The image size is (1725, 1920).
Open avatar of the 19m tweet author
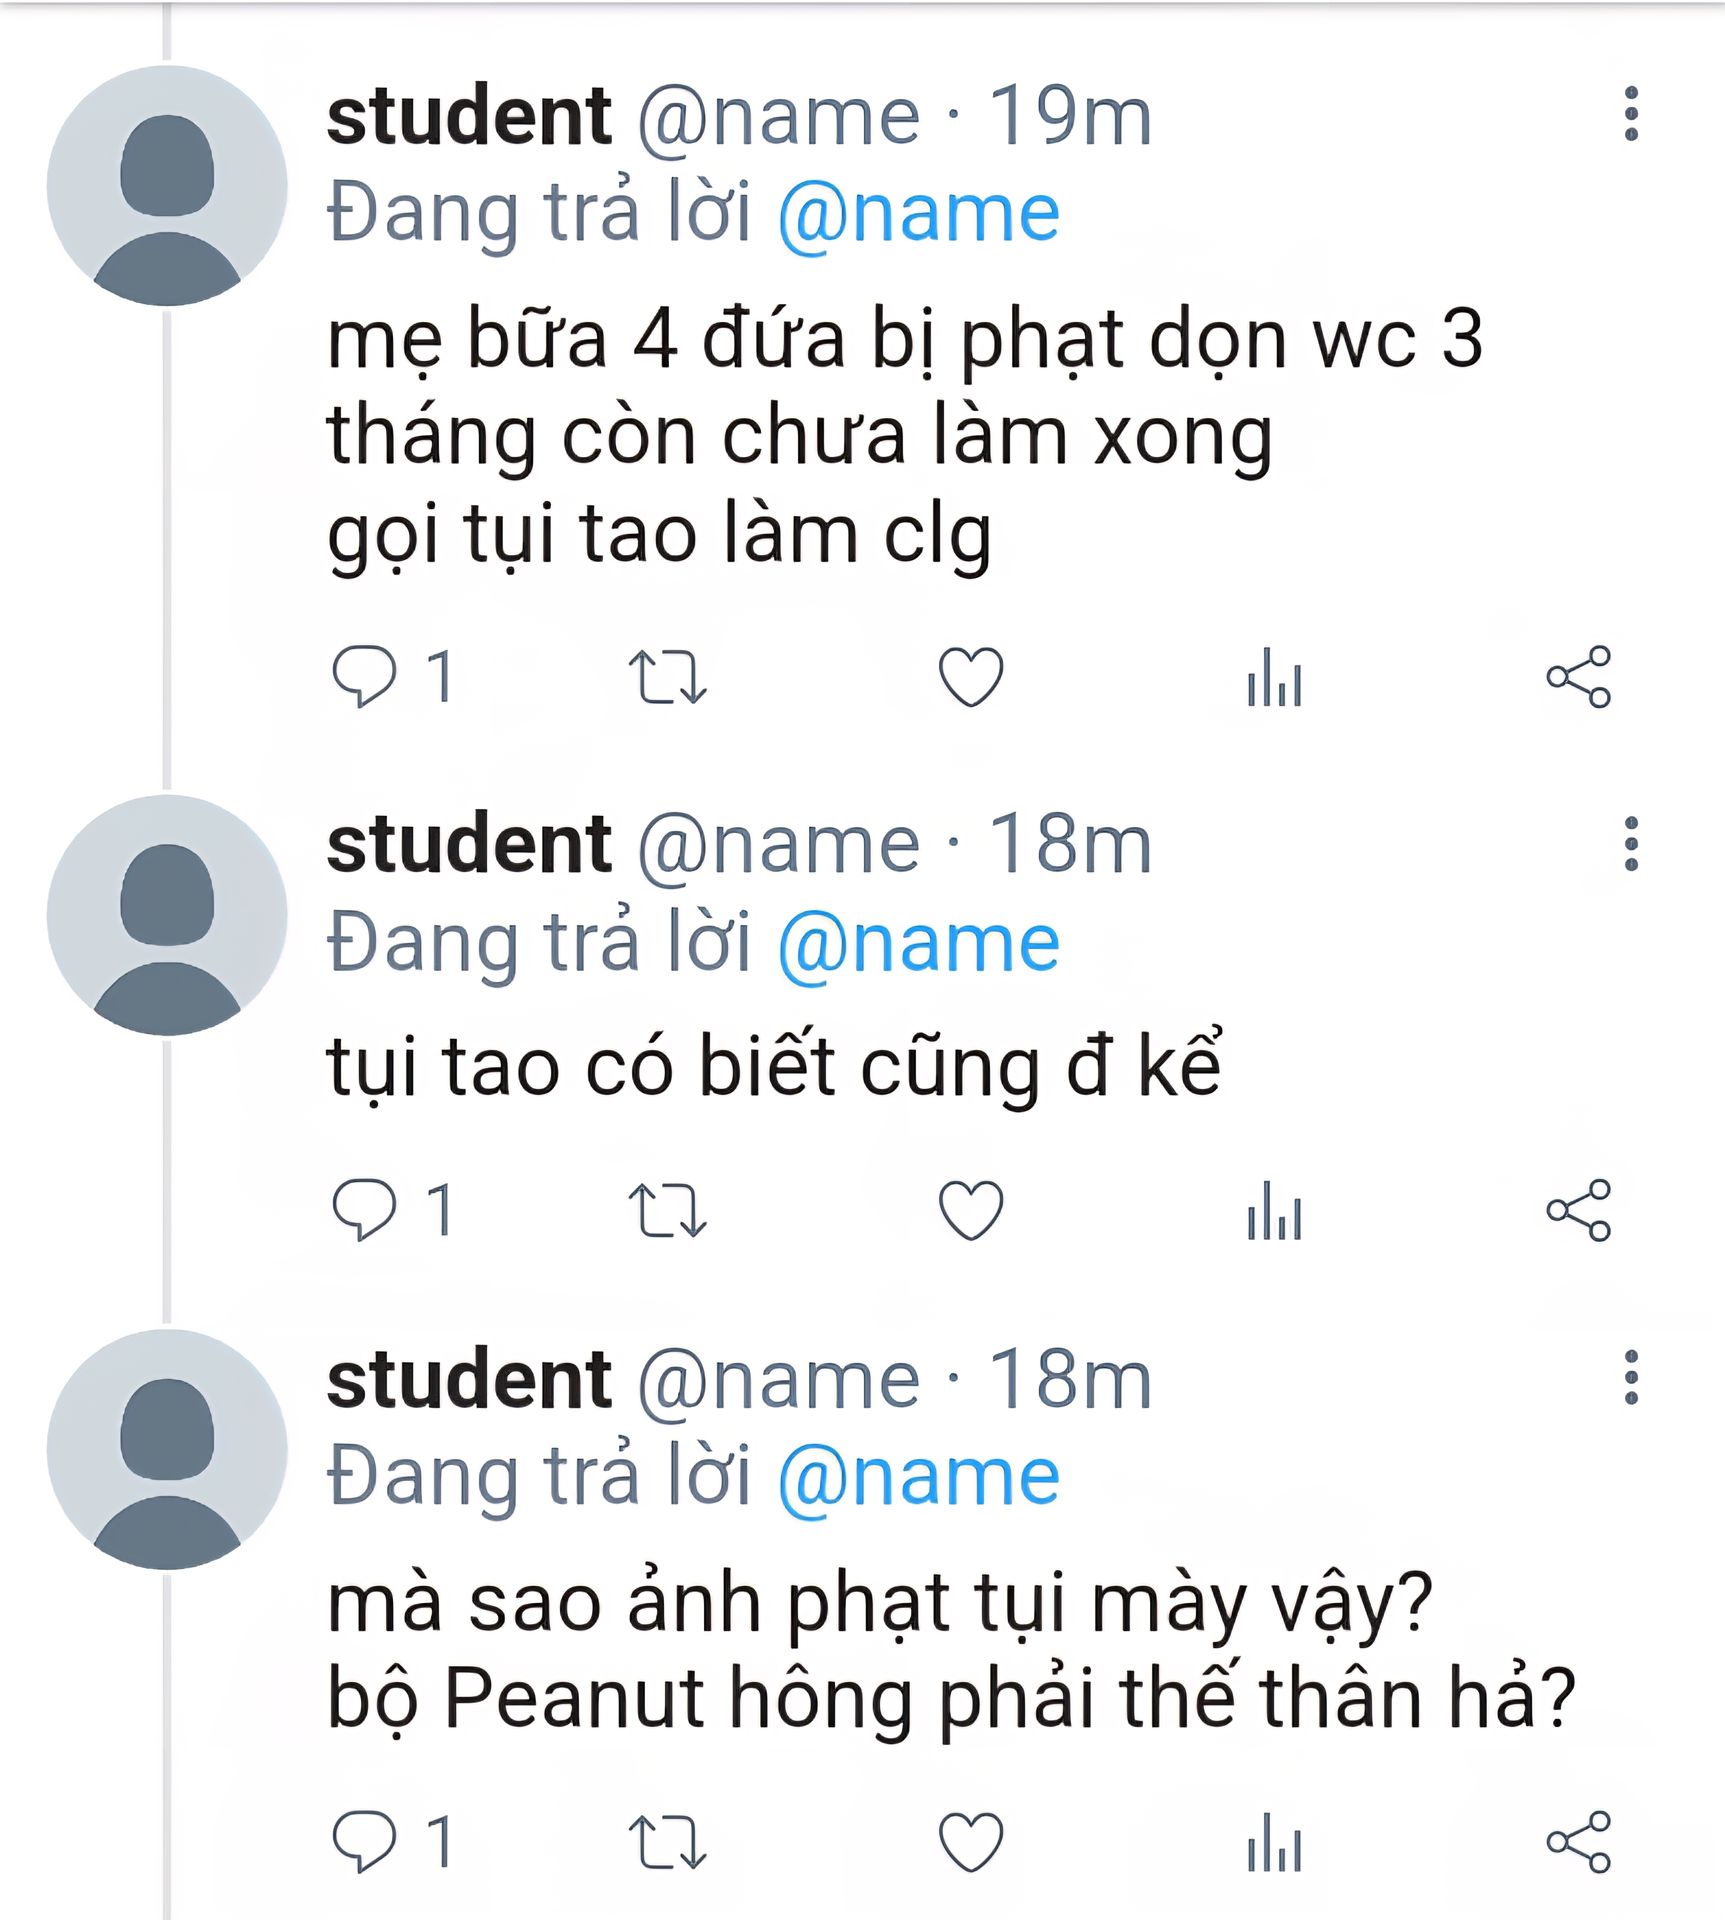tap(167, 186)
